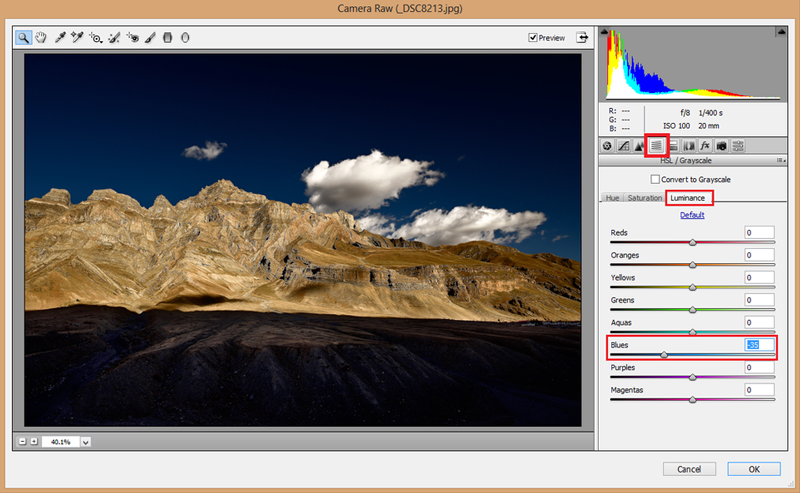Click the Oranges luminance slider handle

click(x=693, y=264)
